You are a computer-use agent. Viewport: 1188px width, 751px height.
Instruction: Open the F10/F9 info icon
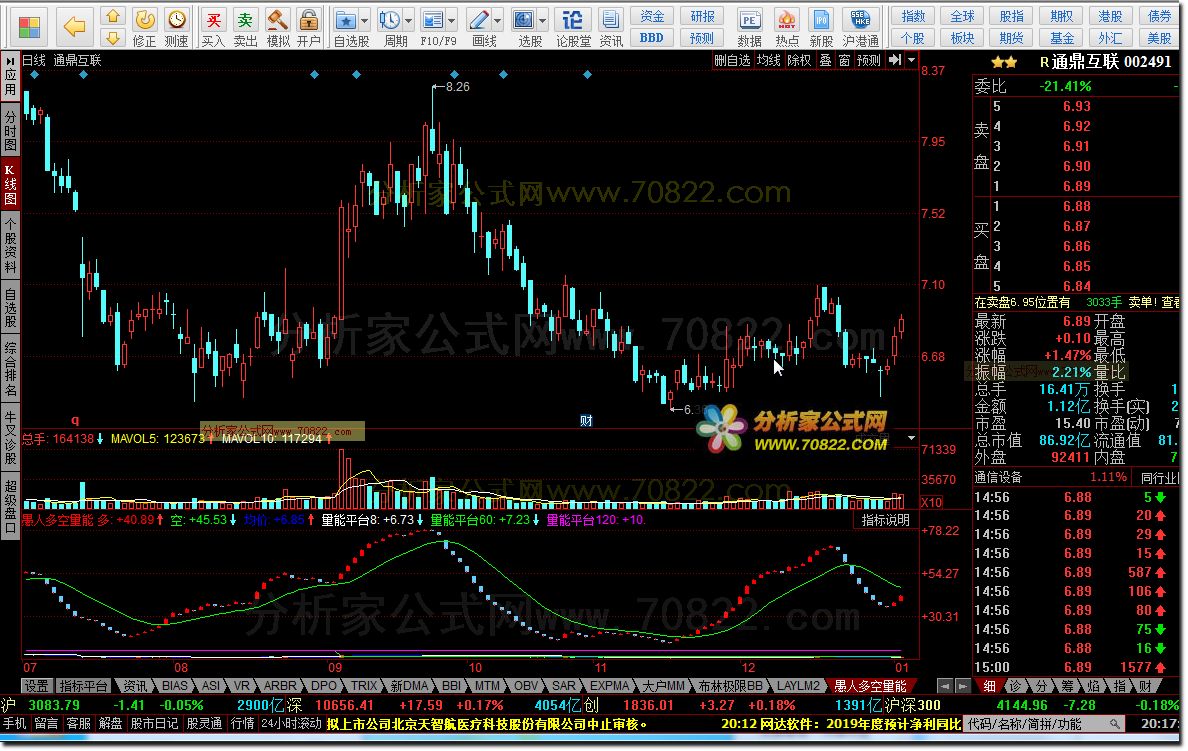[433, 20]
